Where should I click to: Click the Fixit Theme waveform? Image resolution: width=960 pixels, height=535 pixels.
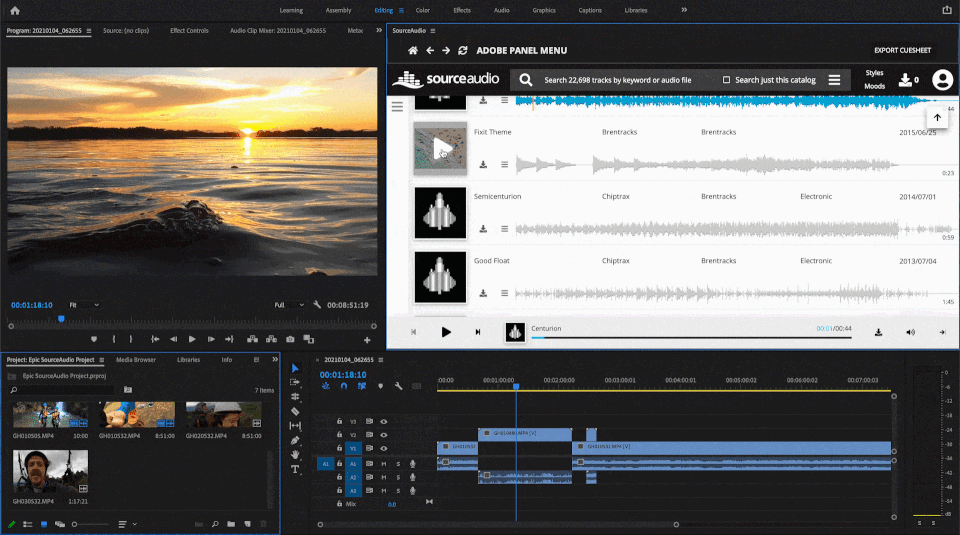tap(707, 165)
